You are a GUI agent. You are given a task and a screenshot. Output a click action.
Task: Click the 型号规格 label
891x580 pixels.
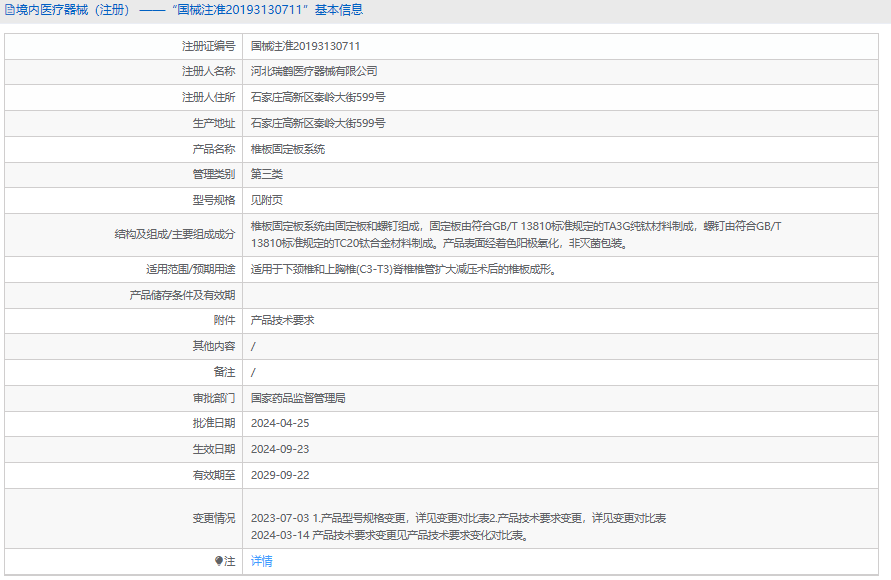point(214,200)
